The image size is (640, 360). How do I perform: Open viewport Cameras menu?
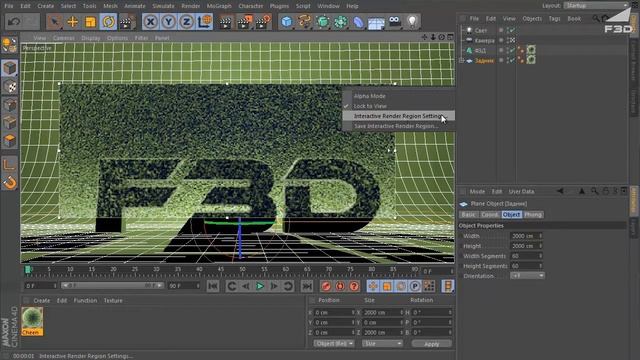64,38
